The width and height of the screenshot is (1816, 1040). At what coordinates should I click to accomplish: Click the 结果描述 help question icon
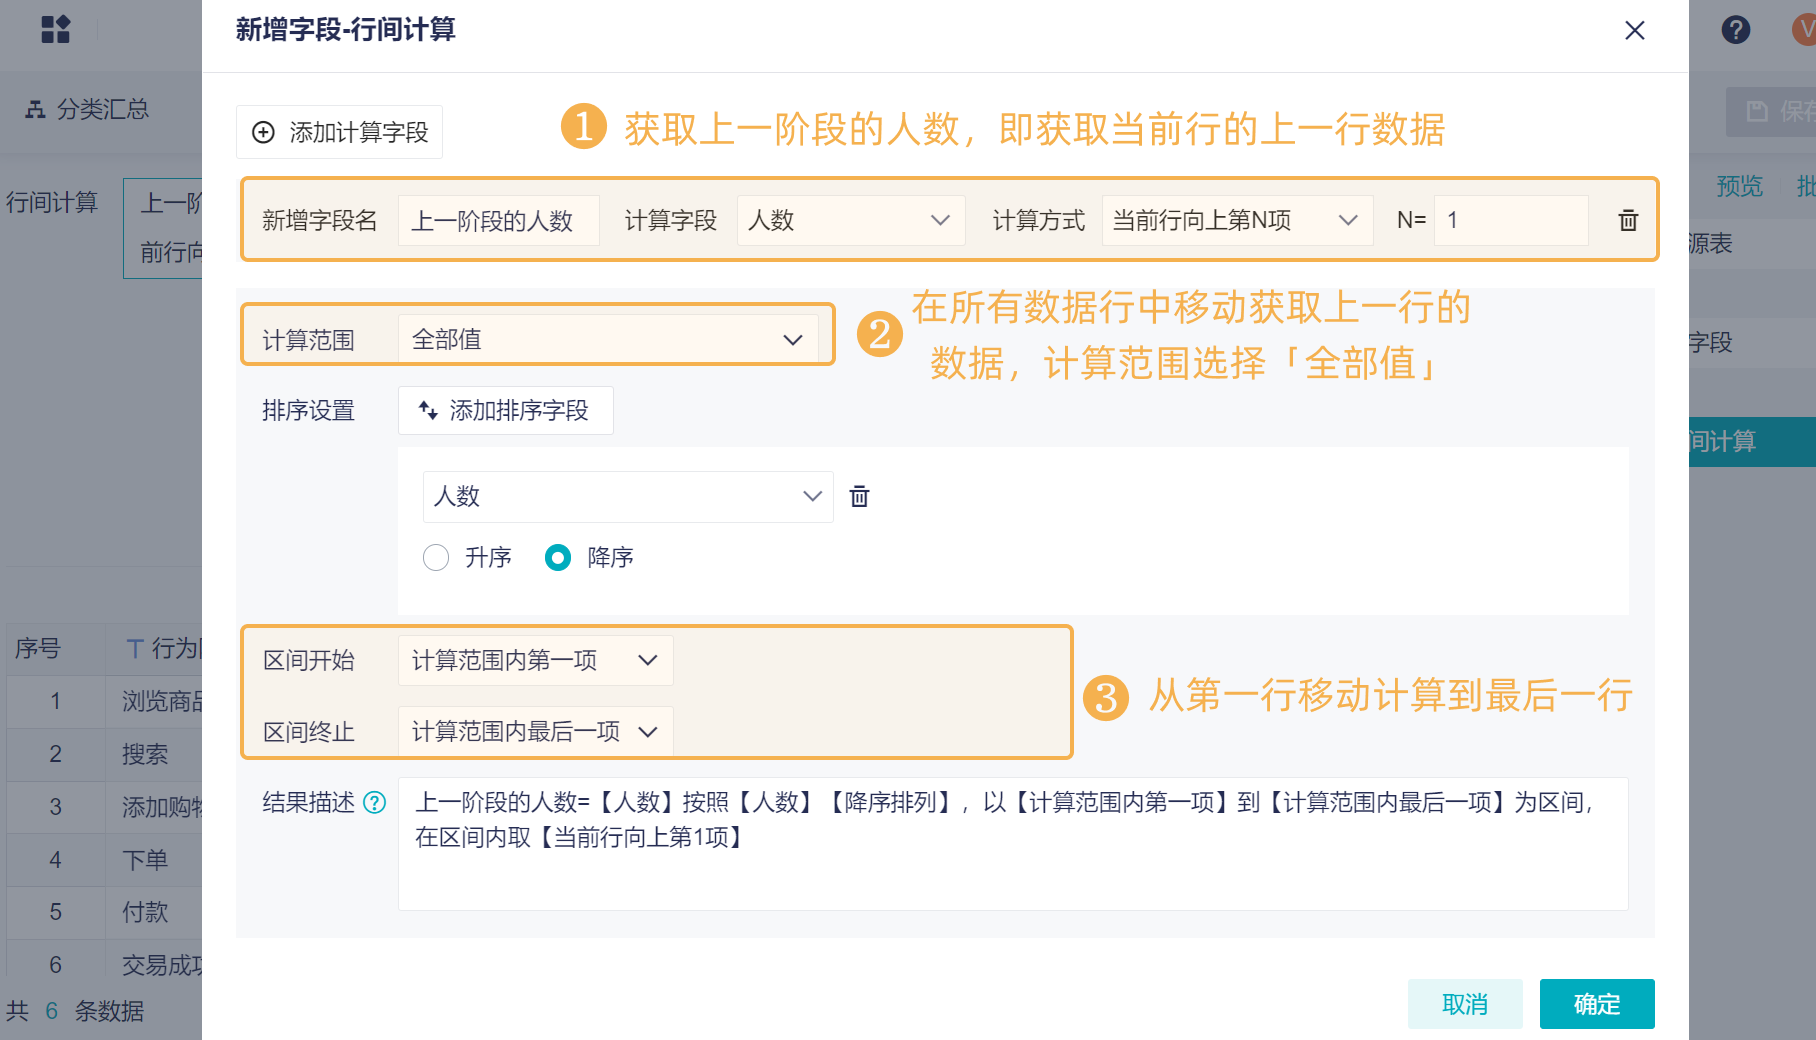375,802
